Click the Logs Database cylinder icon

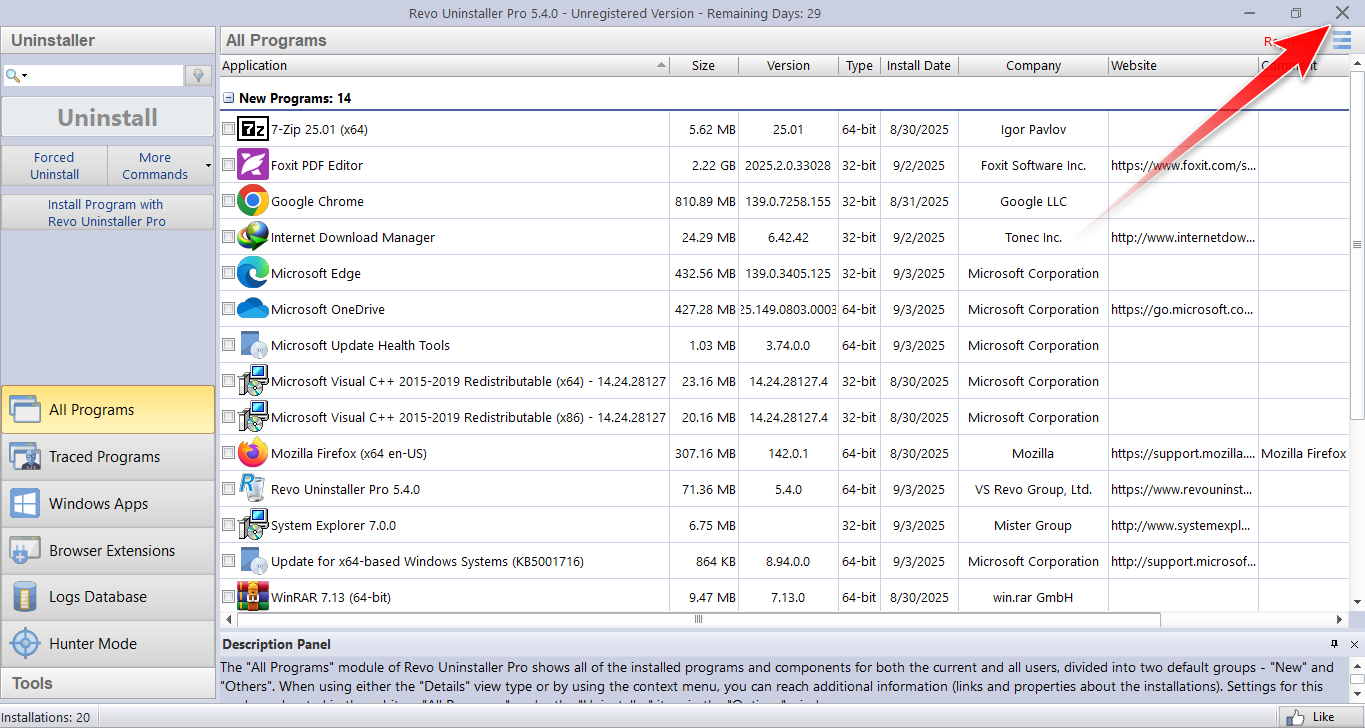pyautogui.click(x=25, y=597)
